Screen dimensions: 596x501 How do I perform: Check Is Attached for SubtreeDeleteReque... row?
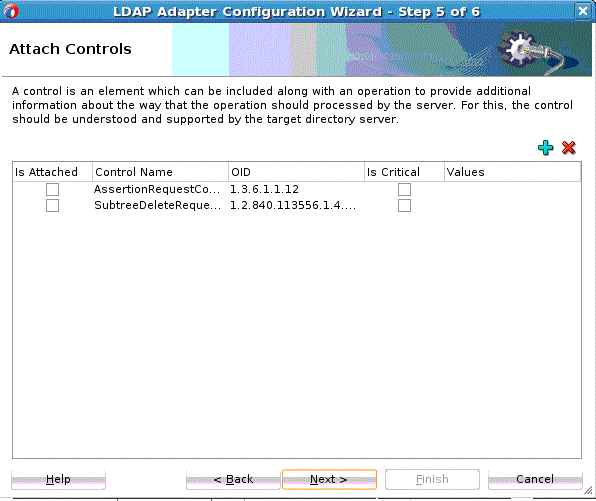tap(52, 205)
